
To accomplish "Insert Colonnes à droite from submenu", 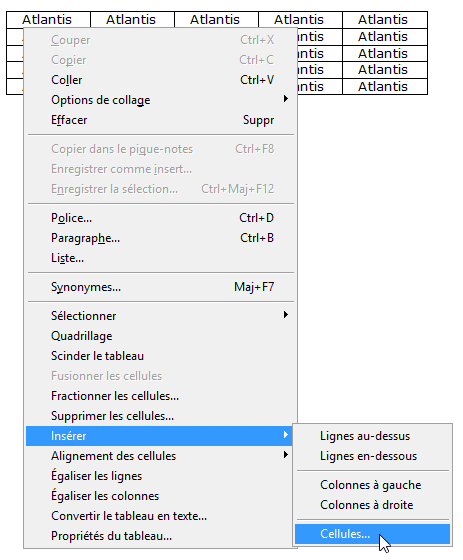I will click(372, 505).
